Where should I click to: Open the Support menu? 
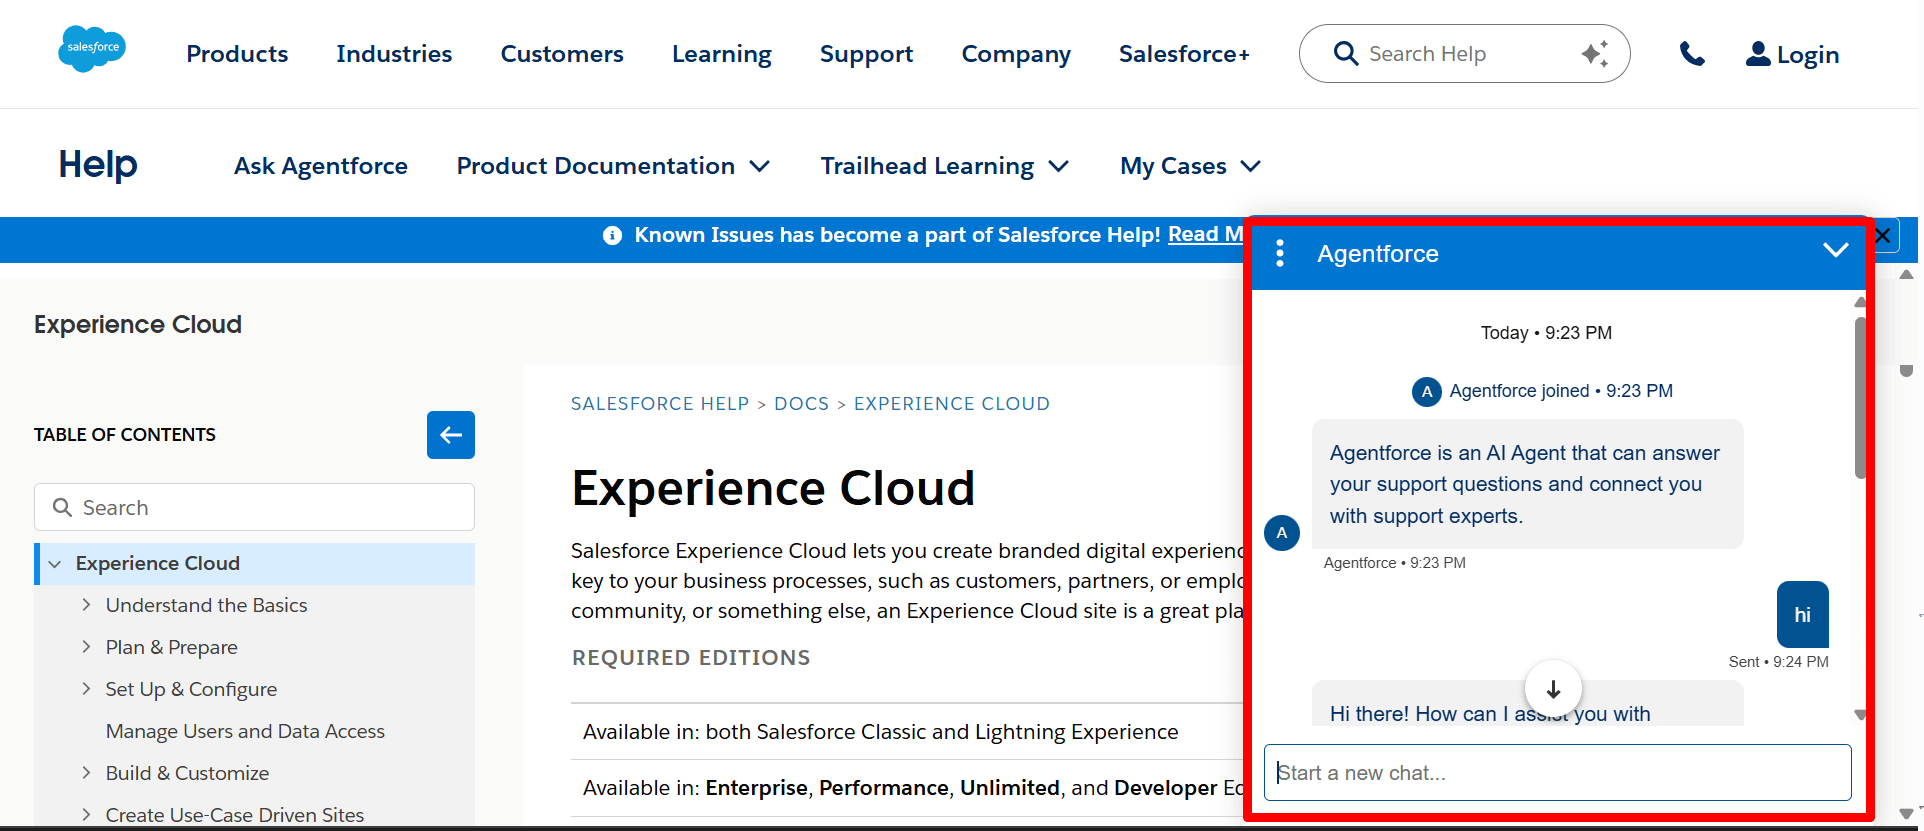point(866,54)
